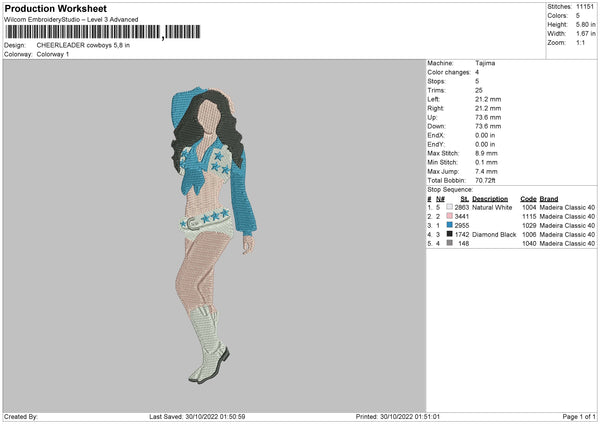Select the Diamond Black description text
The height and width of the screenshot is (424, 600).
[x=494, y=234]
